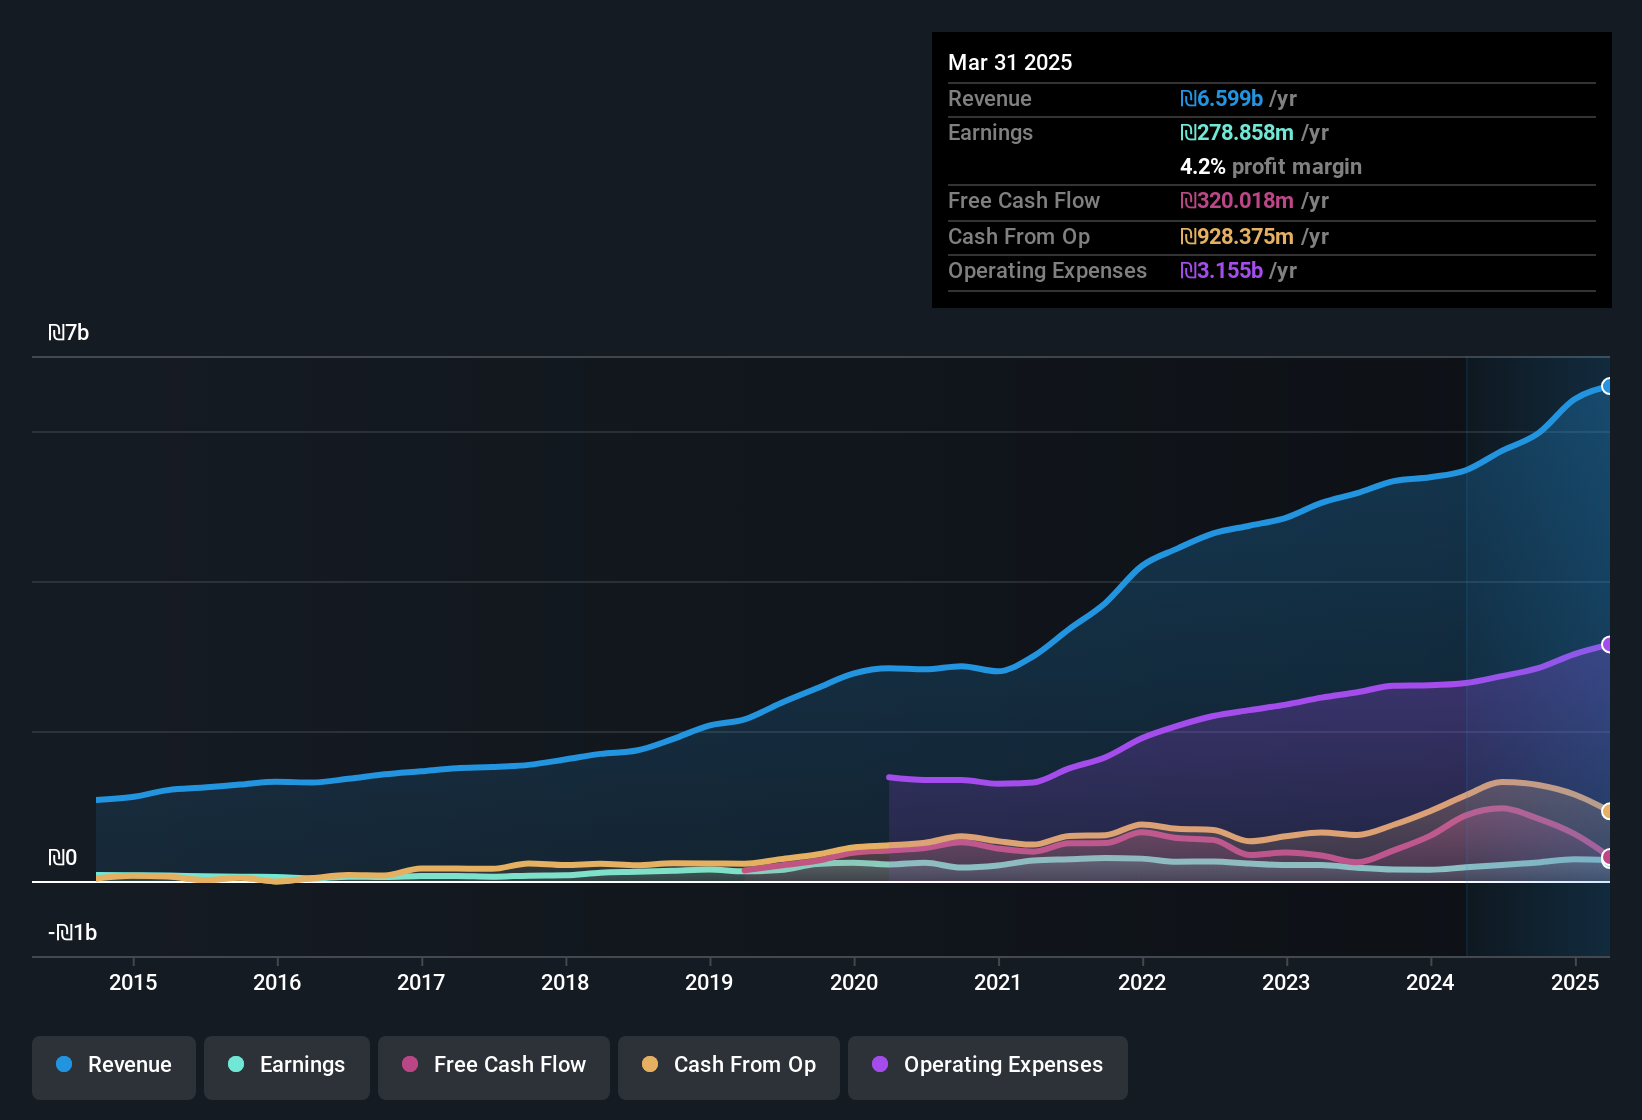The image size is (1642, 1120).
Task: Select the Cash From Op endpoint marker
Action: pos(1607,811)
